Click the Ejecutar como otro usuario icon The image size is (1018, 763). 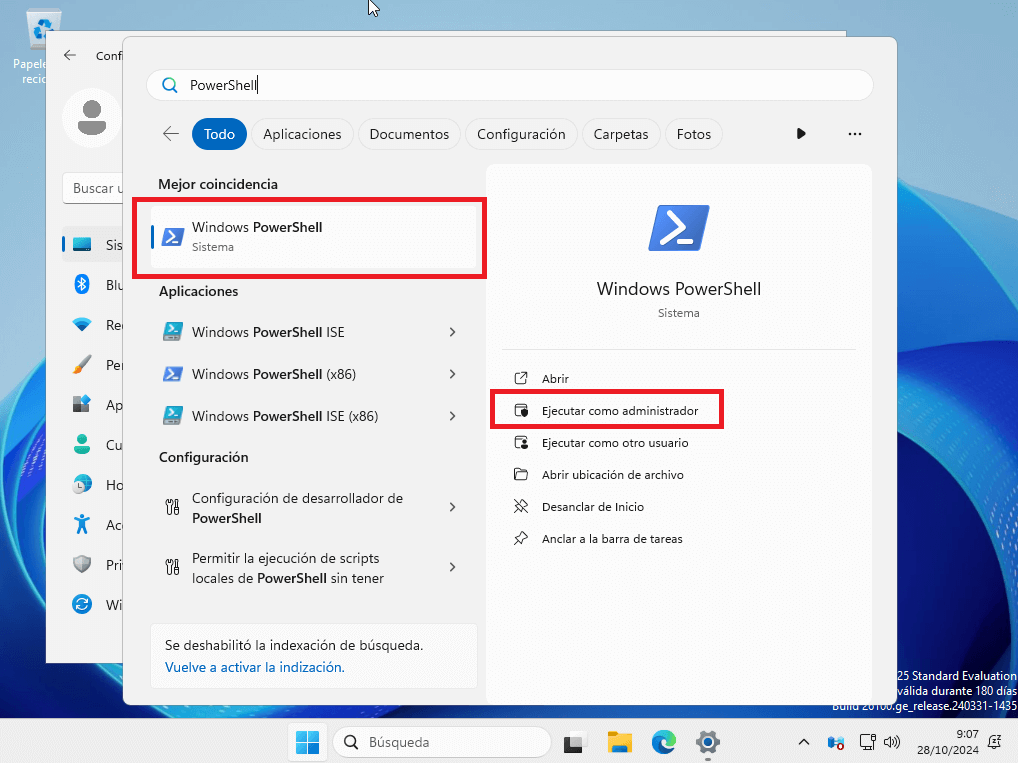pyautogui.click(x=521, y=442)
